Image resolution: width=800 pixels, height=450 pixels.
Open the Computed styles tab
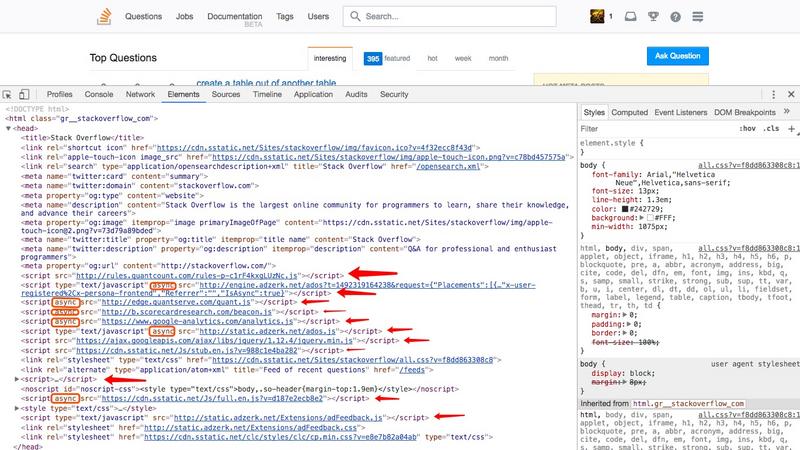[x=630, y=112]
